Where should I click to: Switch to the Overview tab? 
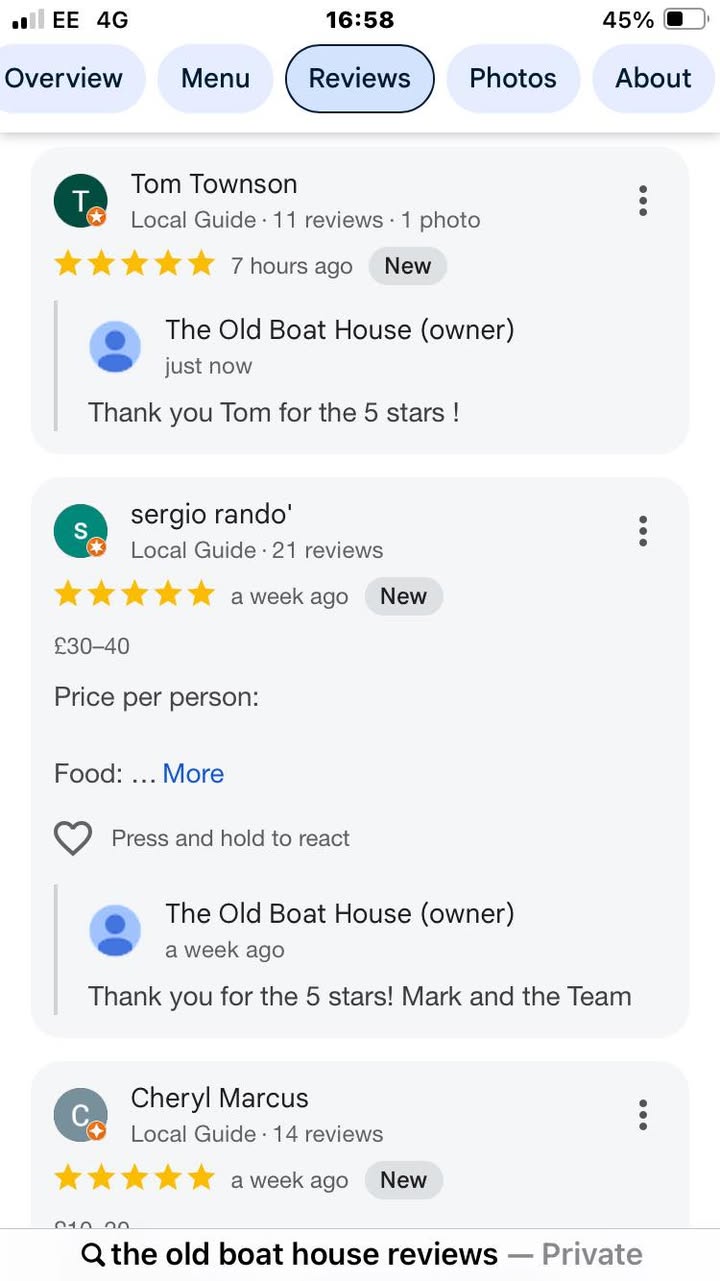click(x=64, y=78)
